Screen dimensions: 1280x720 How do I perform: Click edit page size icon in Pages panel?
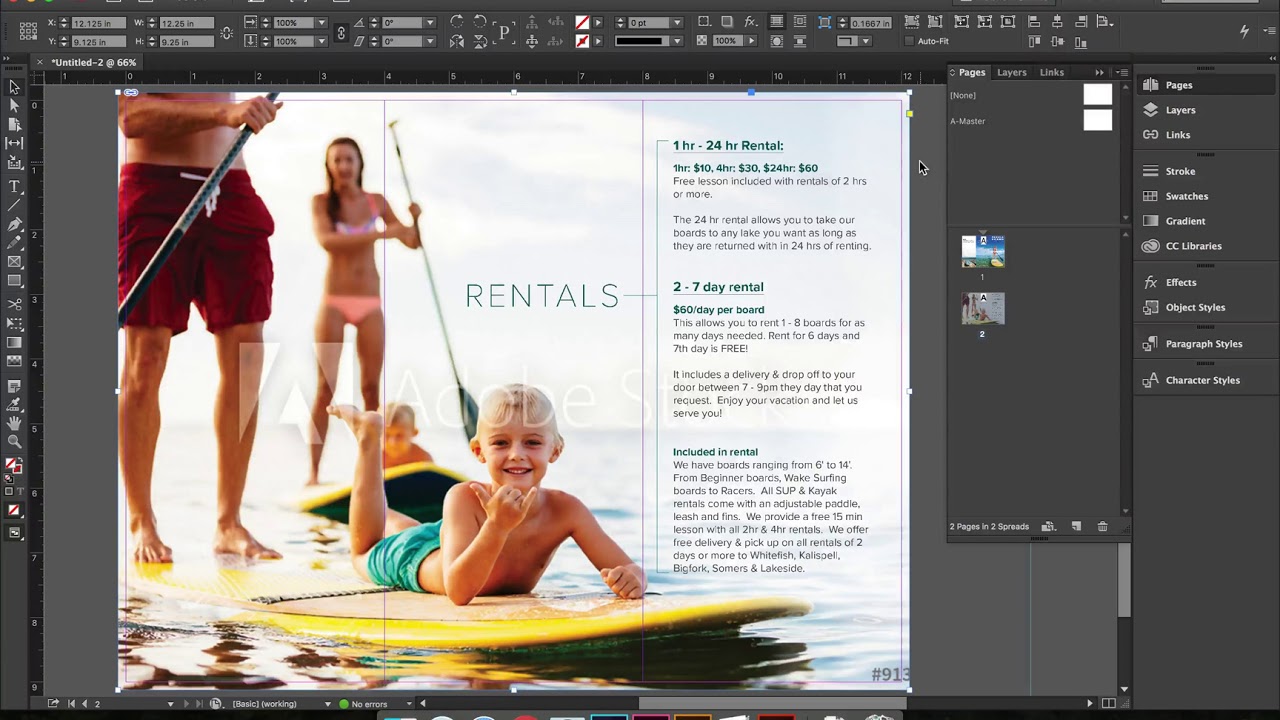coord(1048,526)
